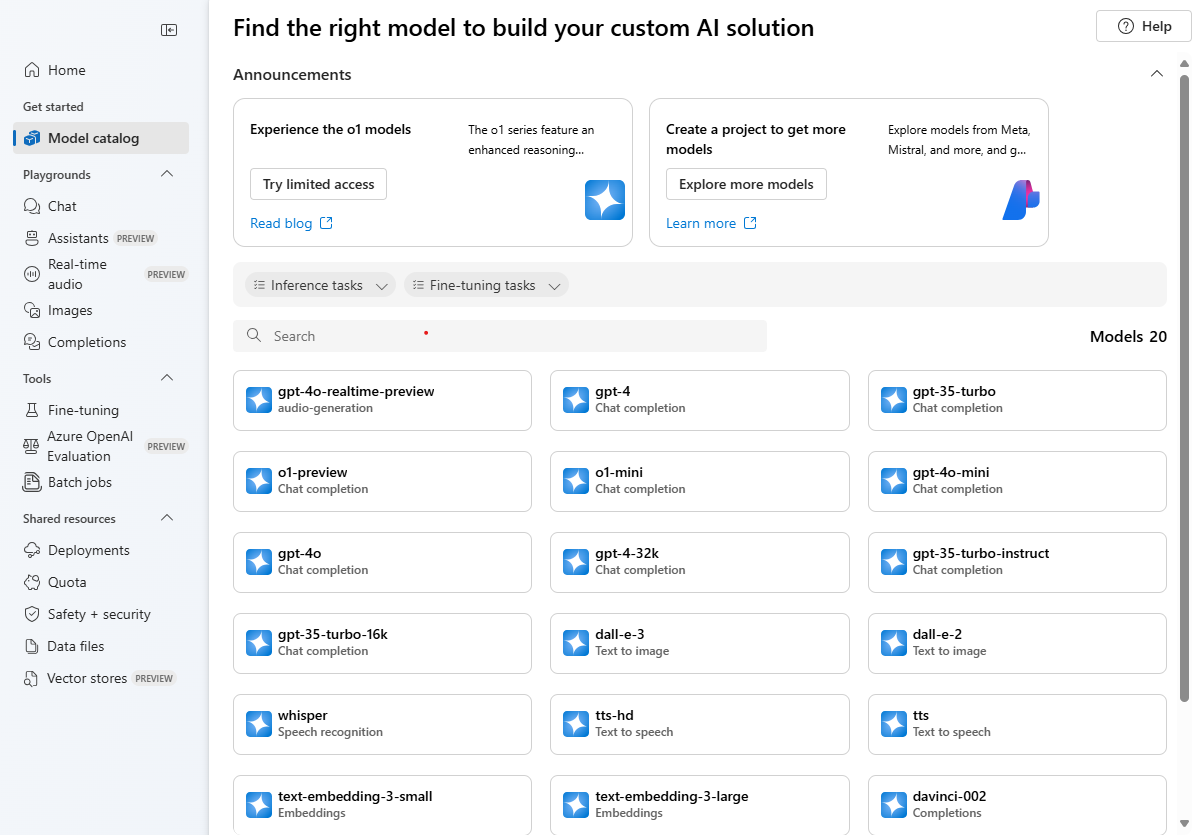Open the text-embedding-3-small model card
The image size is (1204, 835).
pyautogui.click(x=382, y=805)
